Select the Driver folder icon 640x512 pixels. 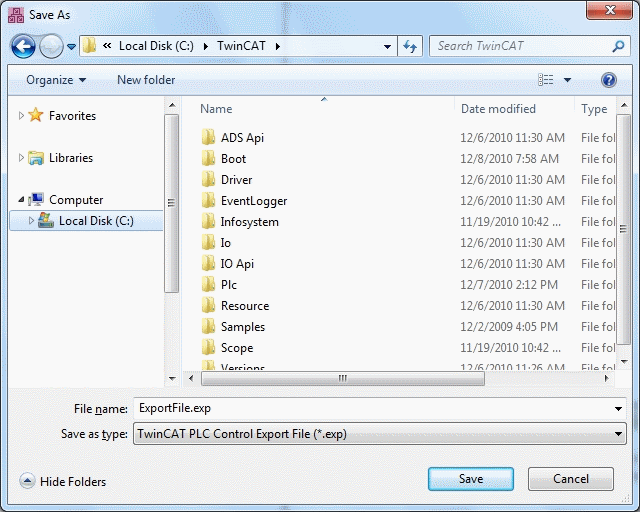point(208,179)
